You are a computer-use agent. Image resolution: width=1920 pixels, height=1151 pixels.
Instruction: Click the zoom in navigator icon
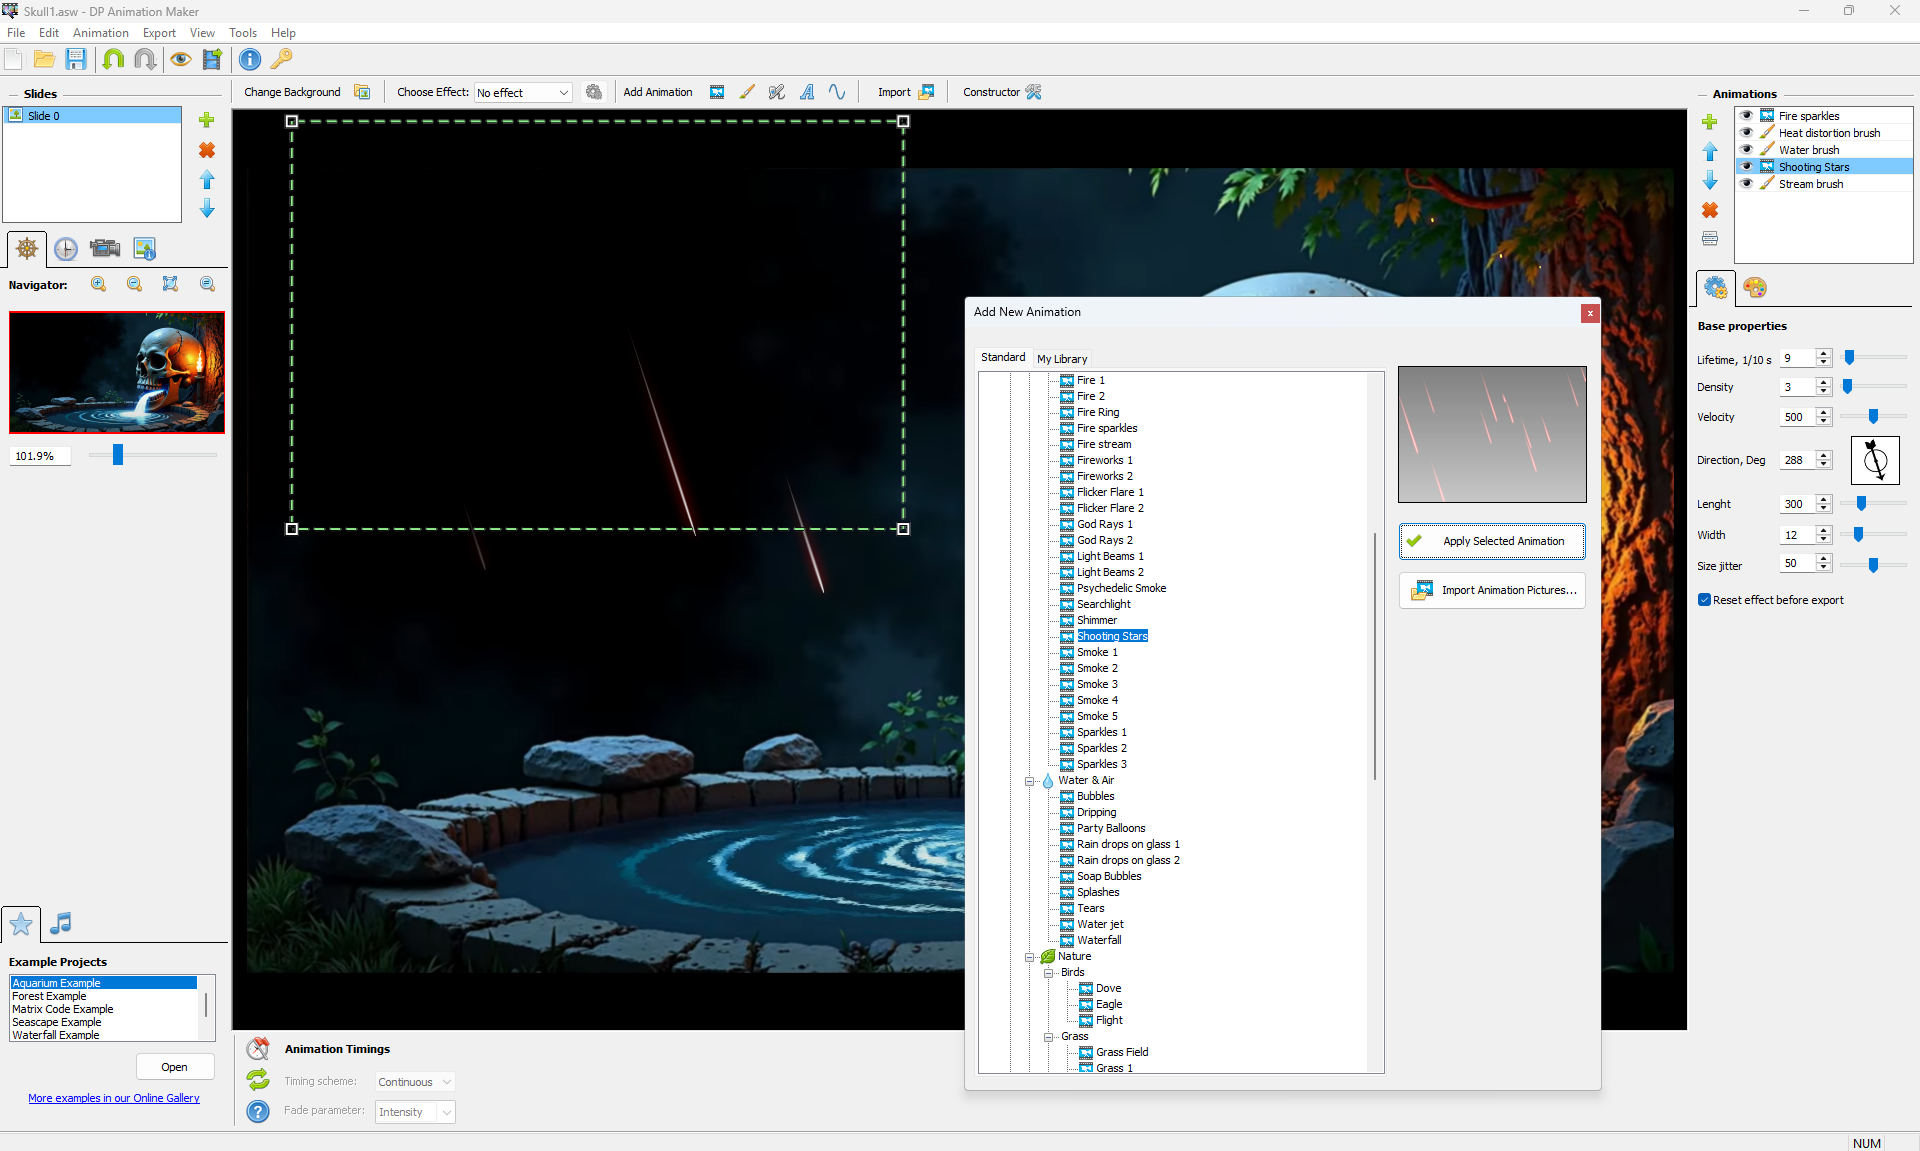click(98, 284)
